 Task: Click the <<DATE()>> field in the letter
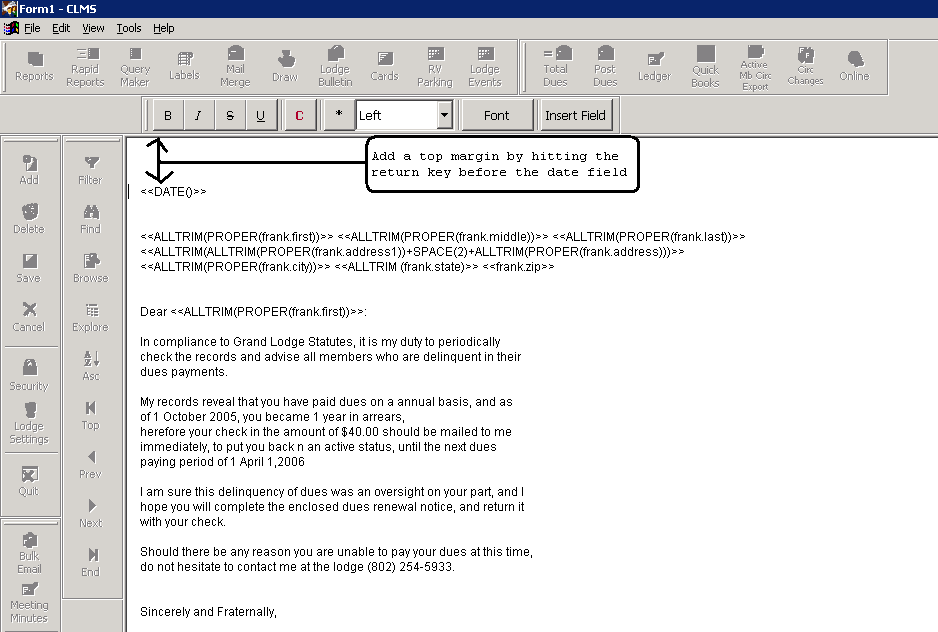[x=173, y=191]
